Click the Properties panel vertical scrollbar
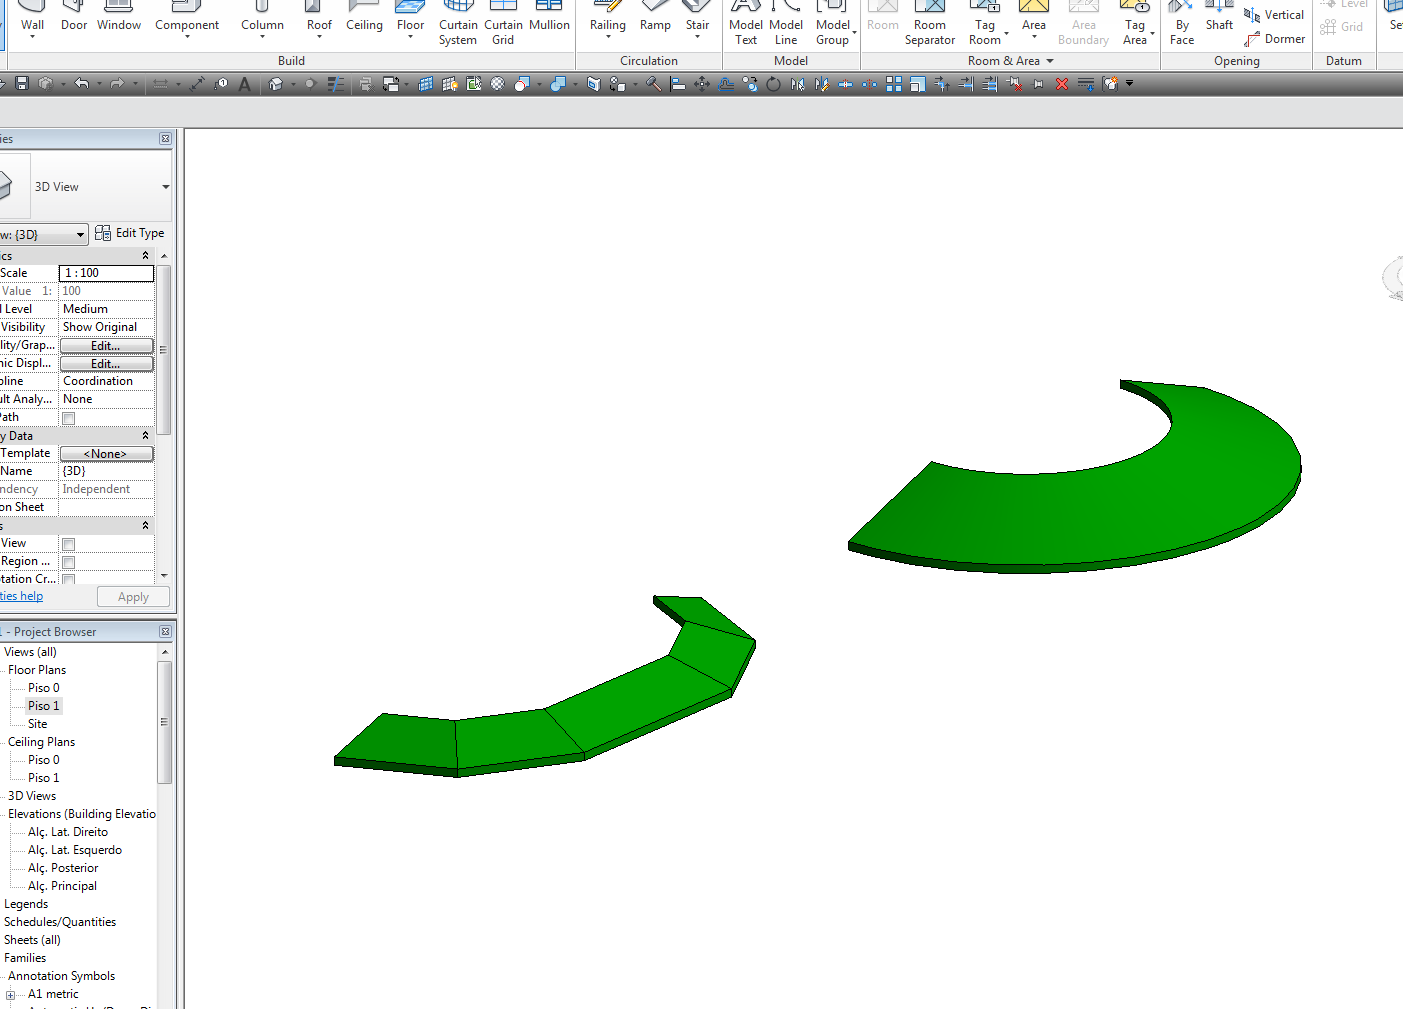This screenshot has height=1009, width=1403. [x=164, y=350]
